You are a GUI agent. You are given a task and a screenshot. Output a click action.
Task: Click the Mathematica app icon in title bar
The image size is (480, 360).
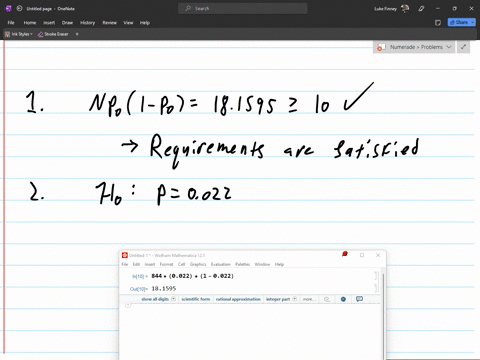point(125,255)
